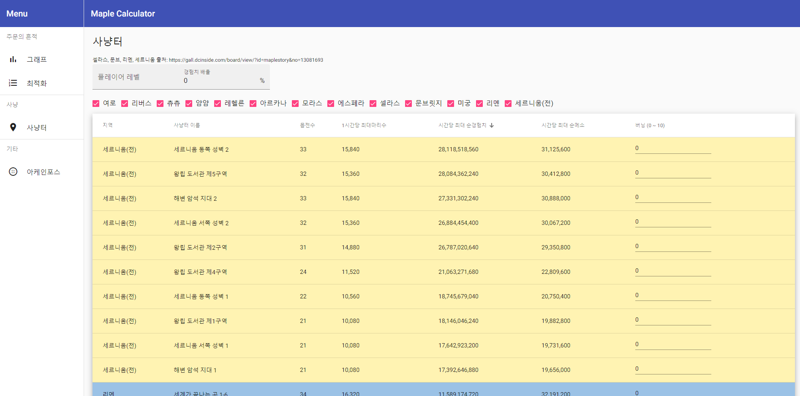Disable the 레헬른 checkbox
This screenshot has height=396, width=800.
[218, 104]
